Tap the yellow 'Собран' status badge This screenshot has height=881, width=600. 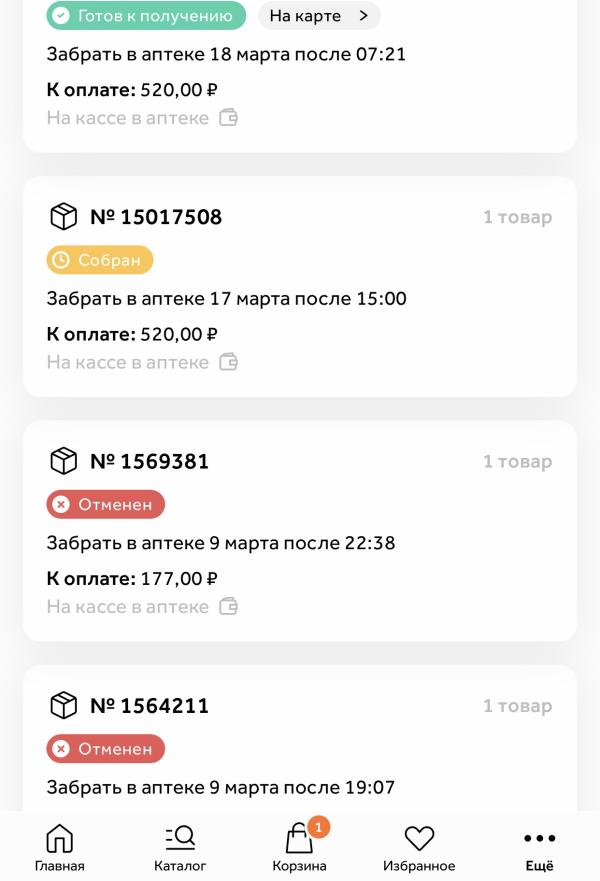(100, 260)
